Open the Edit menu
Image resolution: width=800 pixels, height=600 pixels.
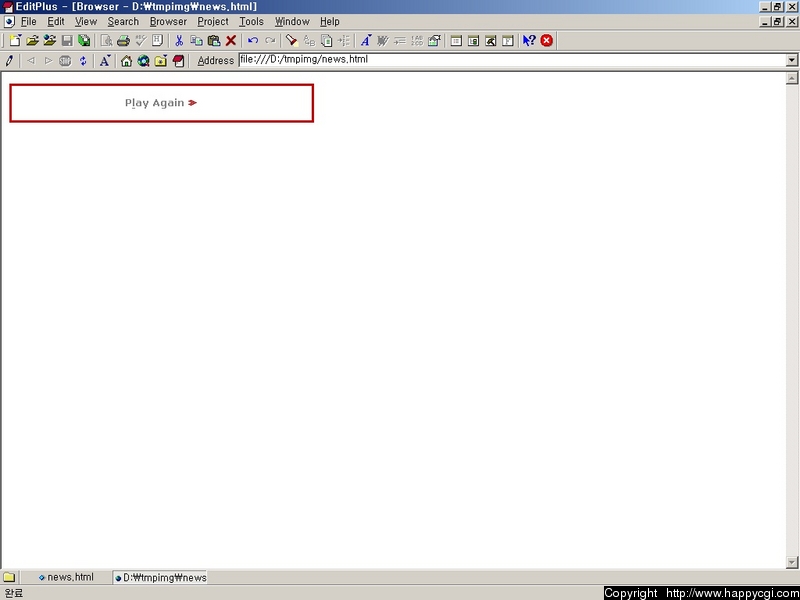click(x=56, y=21)
